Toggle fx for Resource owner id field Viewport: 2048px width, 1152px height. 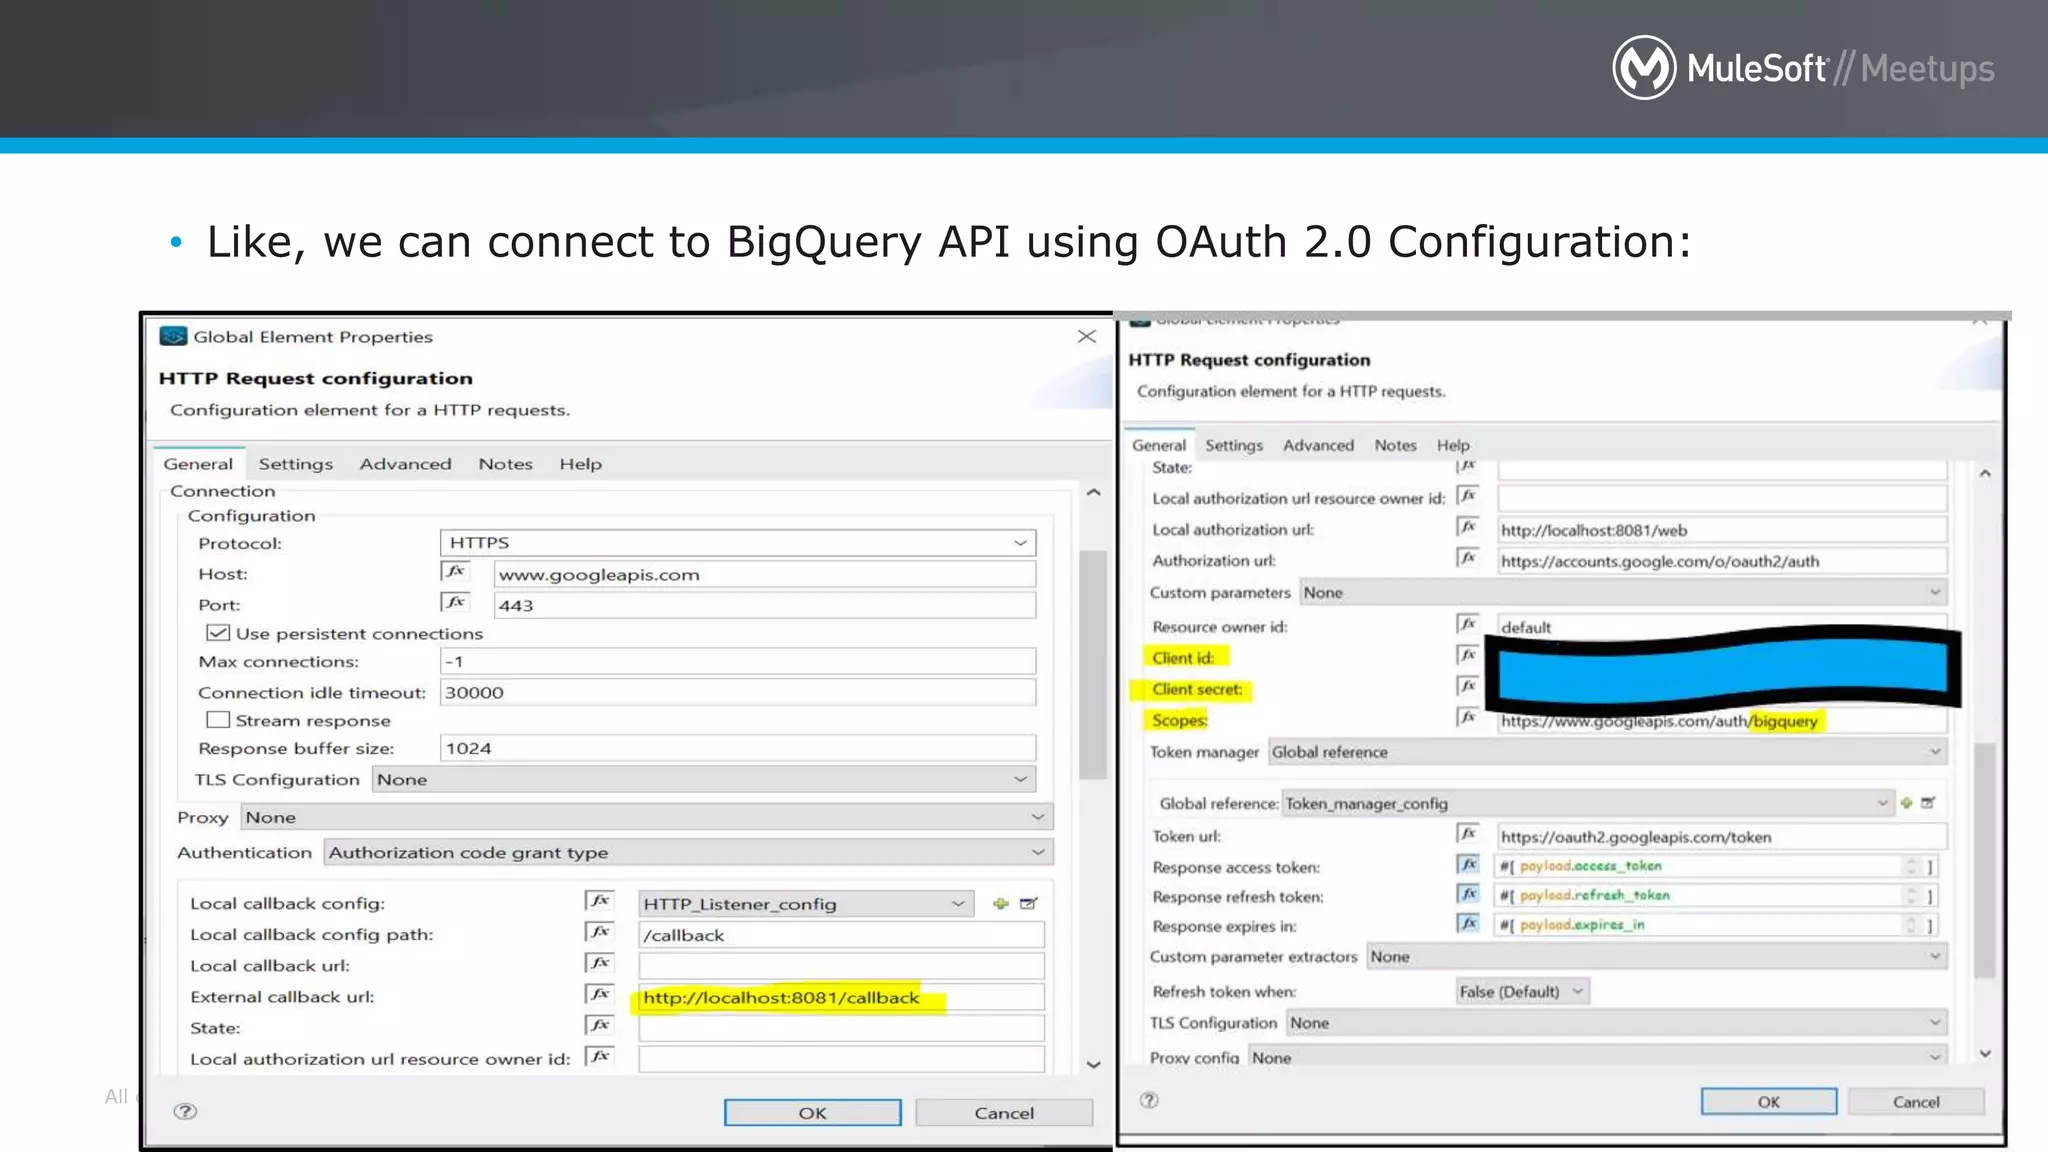[1468, 624]
